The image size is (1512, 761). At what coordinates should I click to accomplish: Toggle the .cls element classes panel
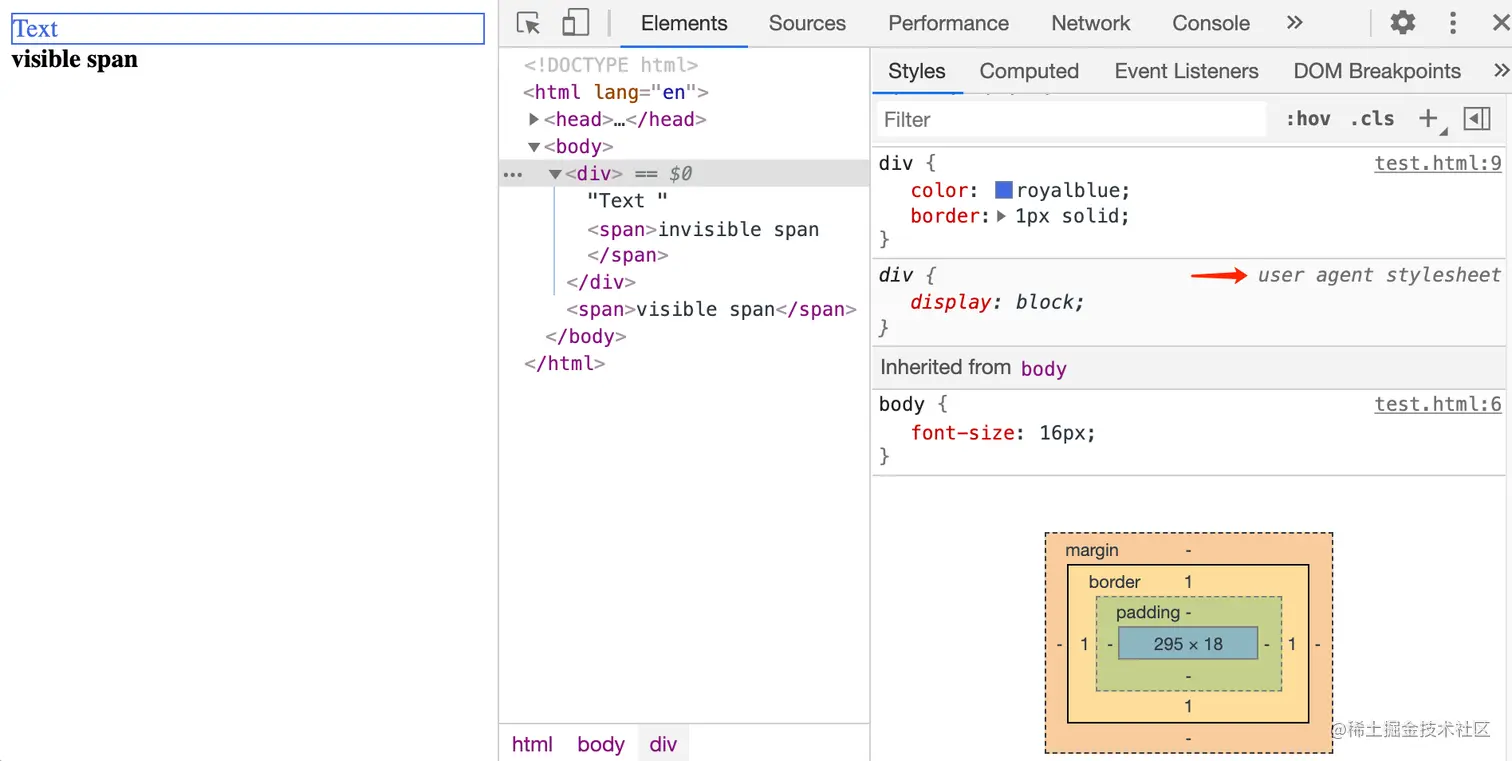tap(1372, 119)
